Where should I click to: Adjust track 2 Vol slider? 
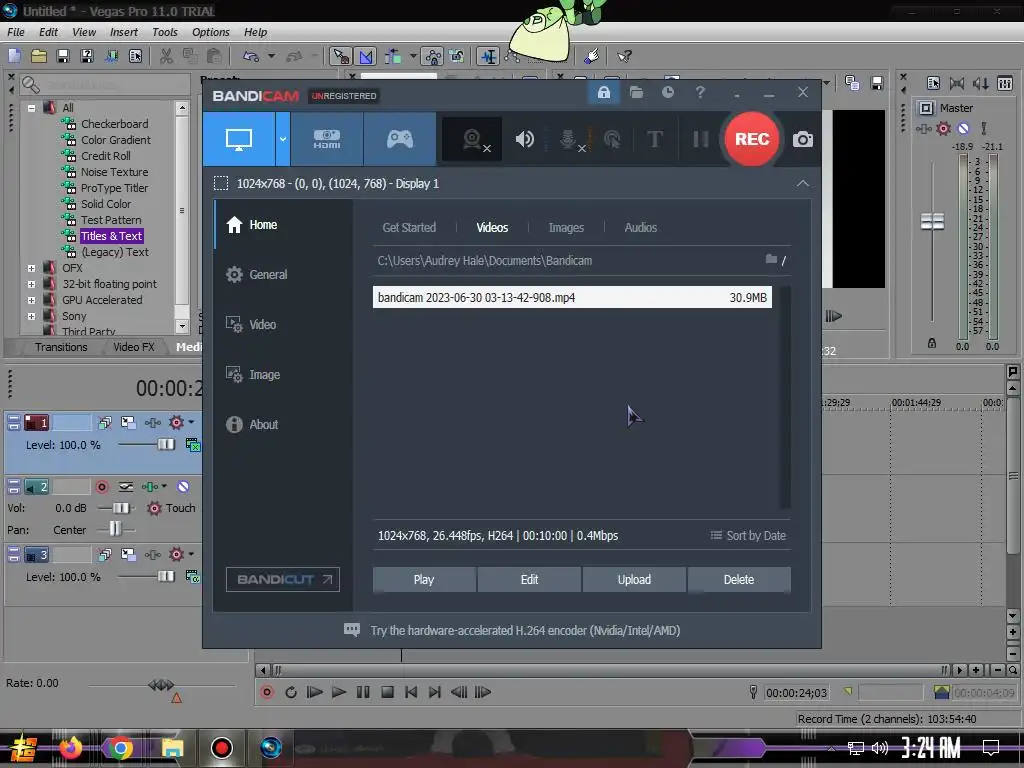[121, 507]
